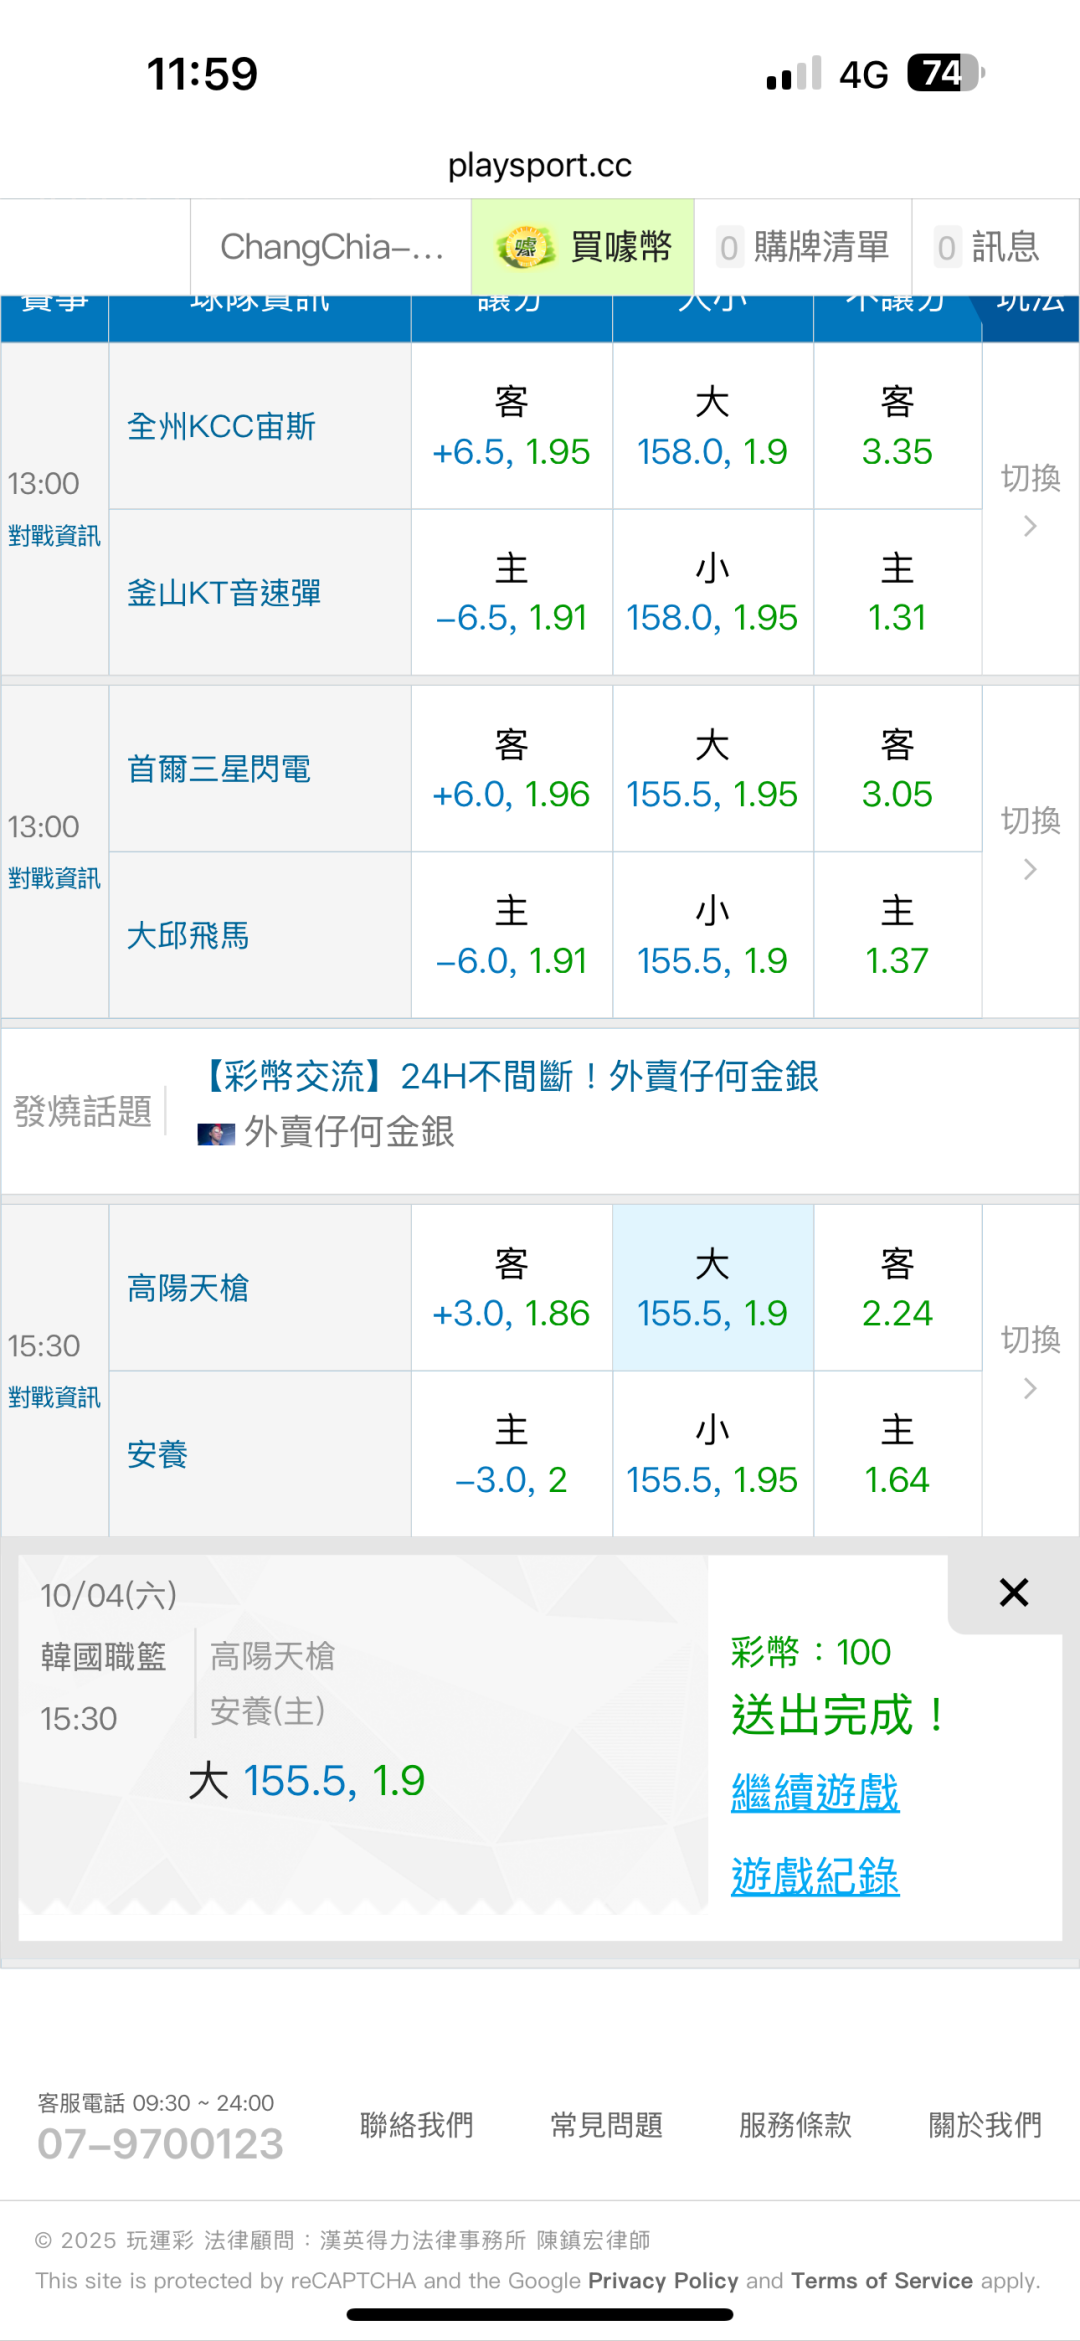The height and width of the screenshot is (2341, 1080).
Task: Open the 彩幣交流 hot topic post
Action: [510, 1077]
